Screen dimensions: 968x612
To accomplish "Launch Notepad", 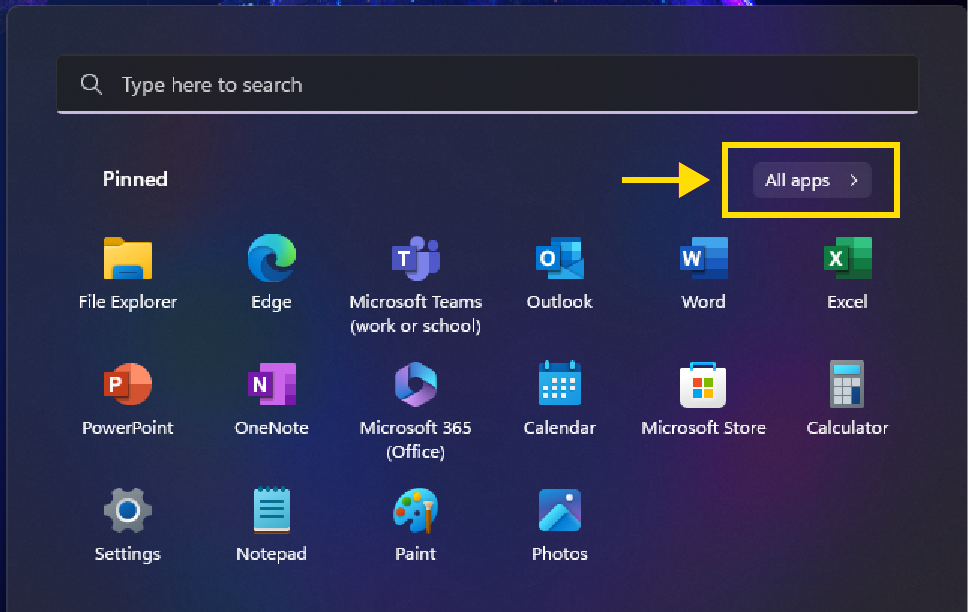I will pyautogui.click(x=271, y=511).
